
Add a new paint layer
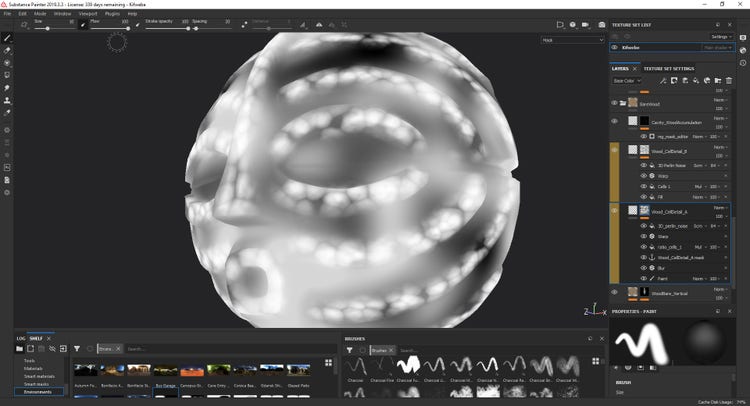[685, 81]
